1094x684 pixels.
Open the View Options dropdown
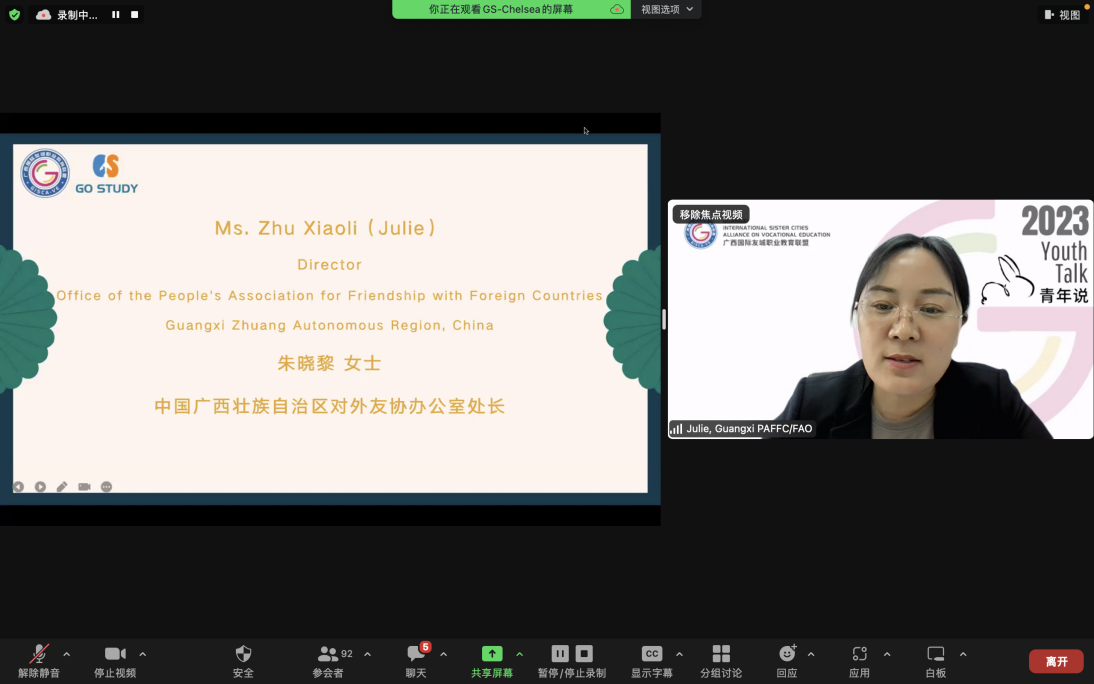tap(666, 9)
